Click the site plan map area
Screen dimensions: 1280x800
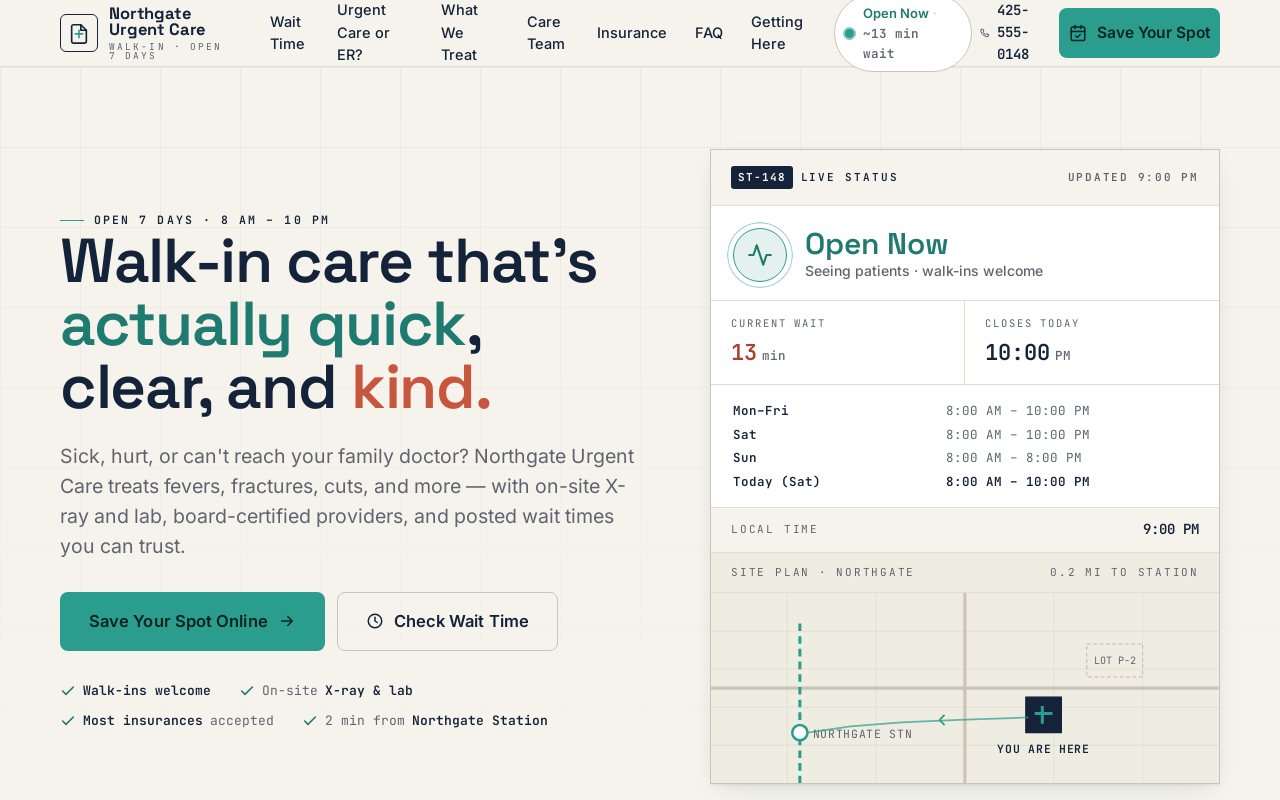pyautogui.click(x=965, y=688)
